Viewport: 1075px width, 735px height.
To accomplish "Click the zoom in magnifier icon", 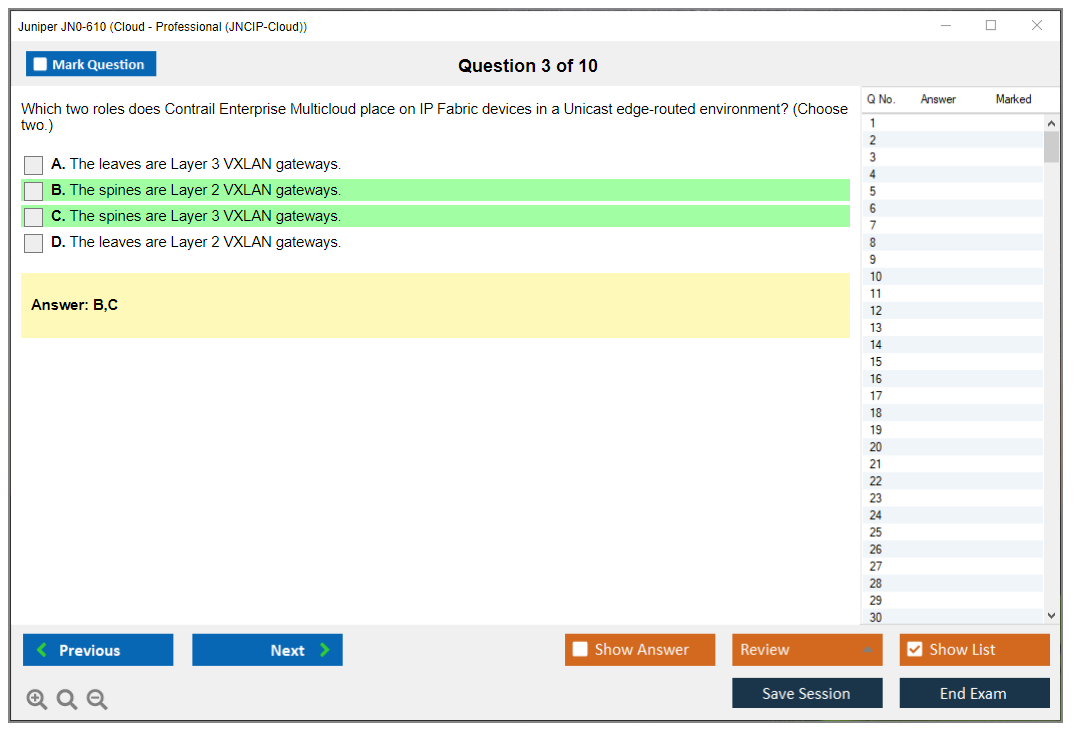I will click(37, 700).
